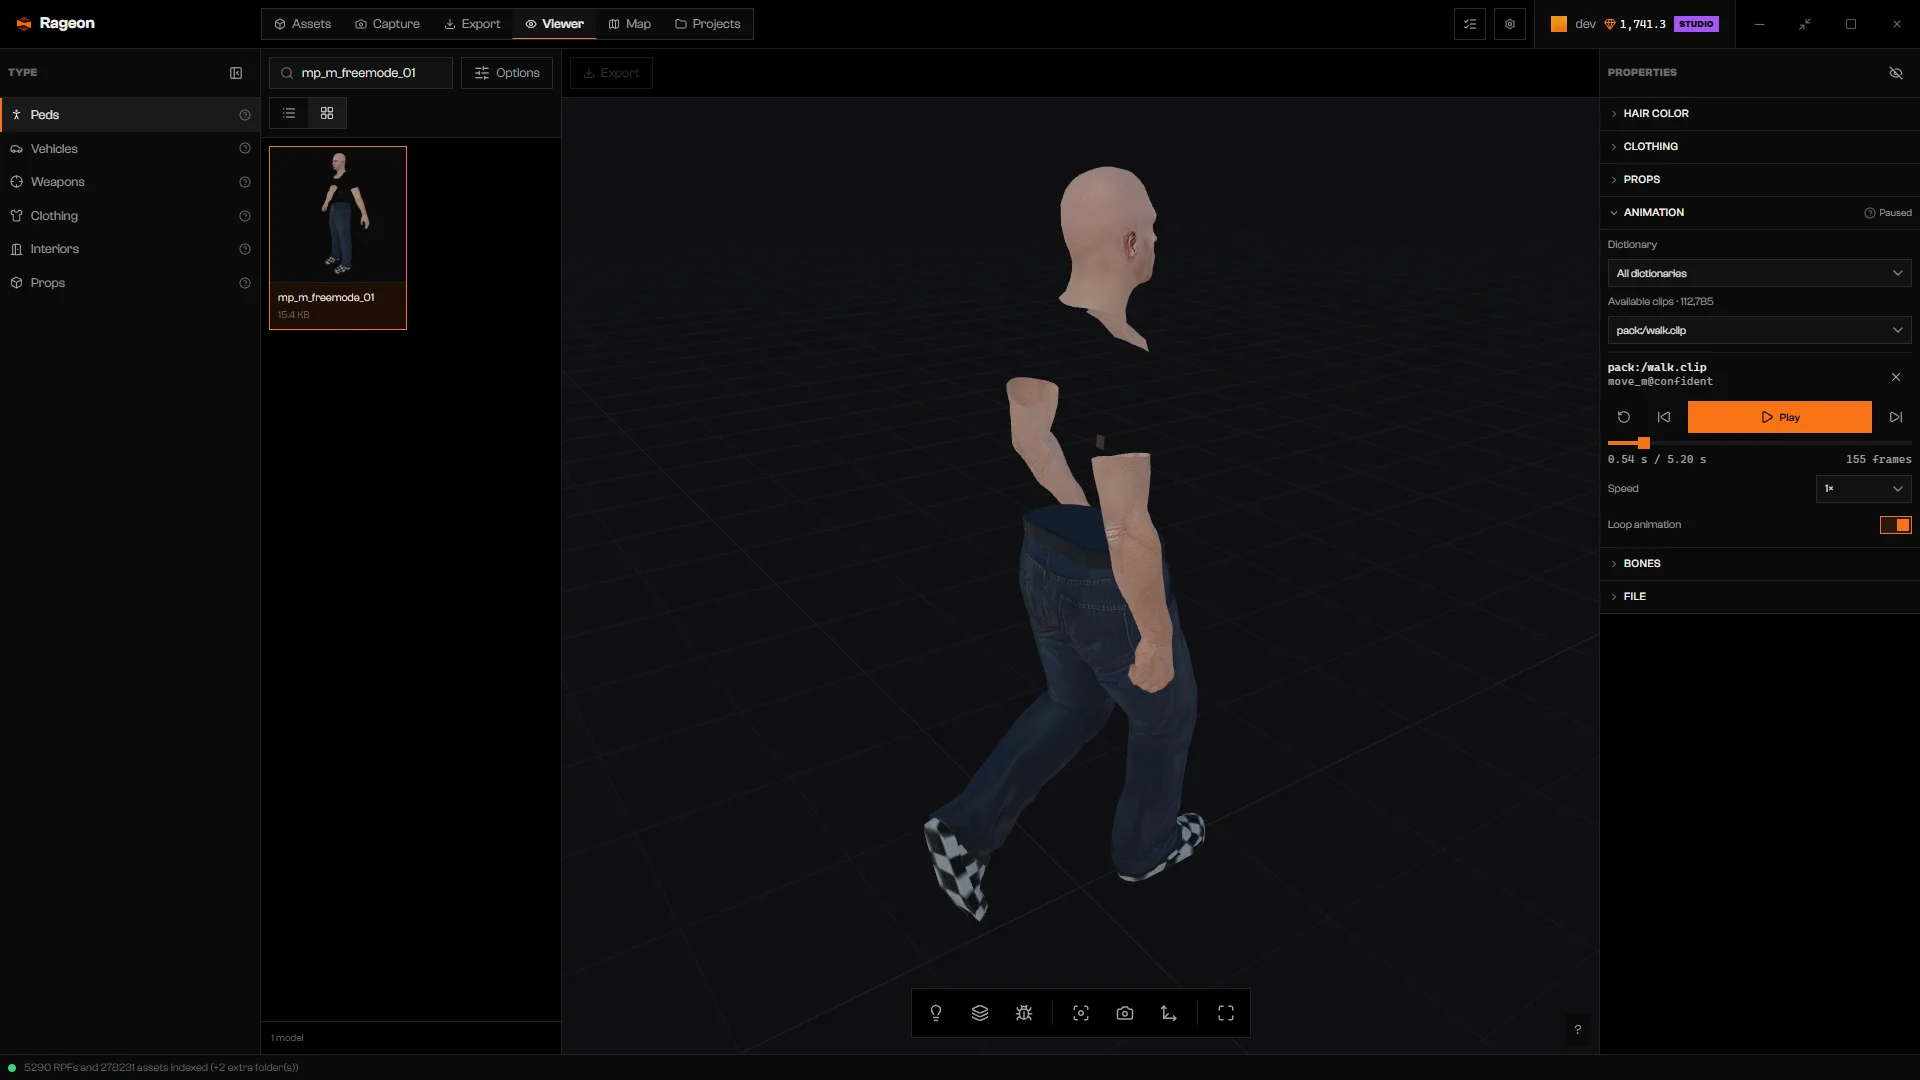The width and height of the screenshot is (1920, 1080).
Task: Restart animation with the reset icon
Action: pos(1624,417)
